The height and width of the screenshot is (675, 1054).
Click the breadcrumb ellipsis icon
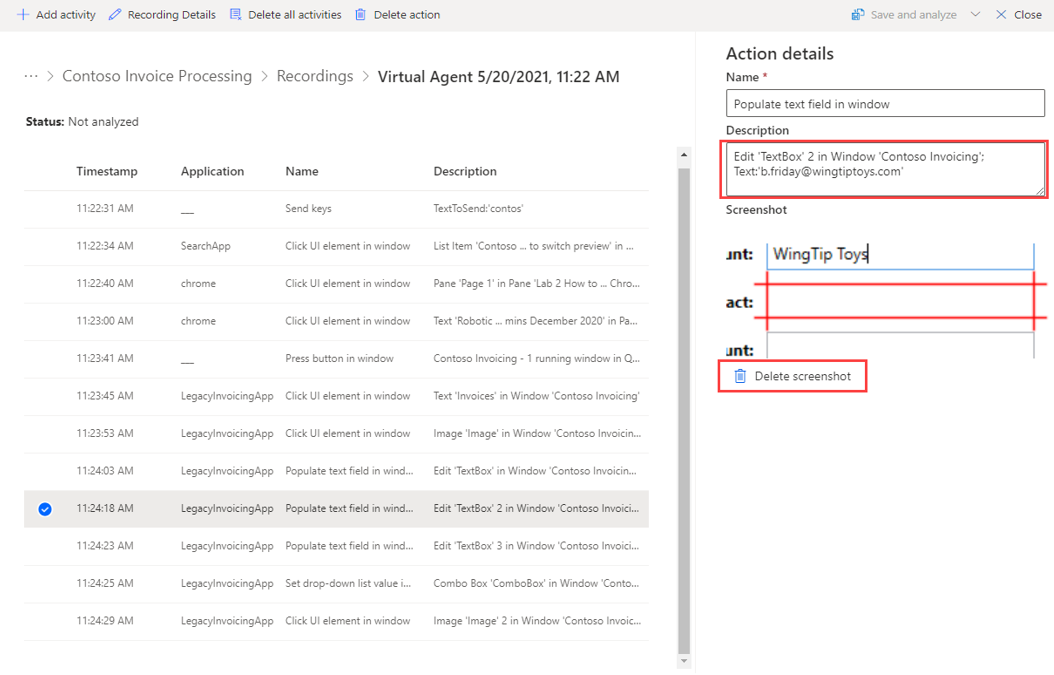(30, 76)
